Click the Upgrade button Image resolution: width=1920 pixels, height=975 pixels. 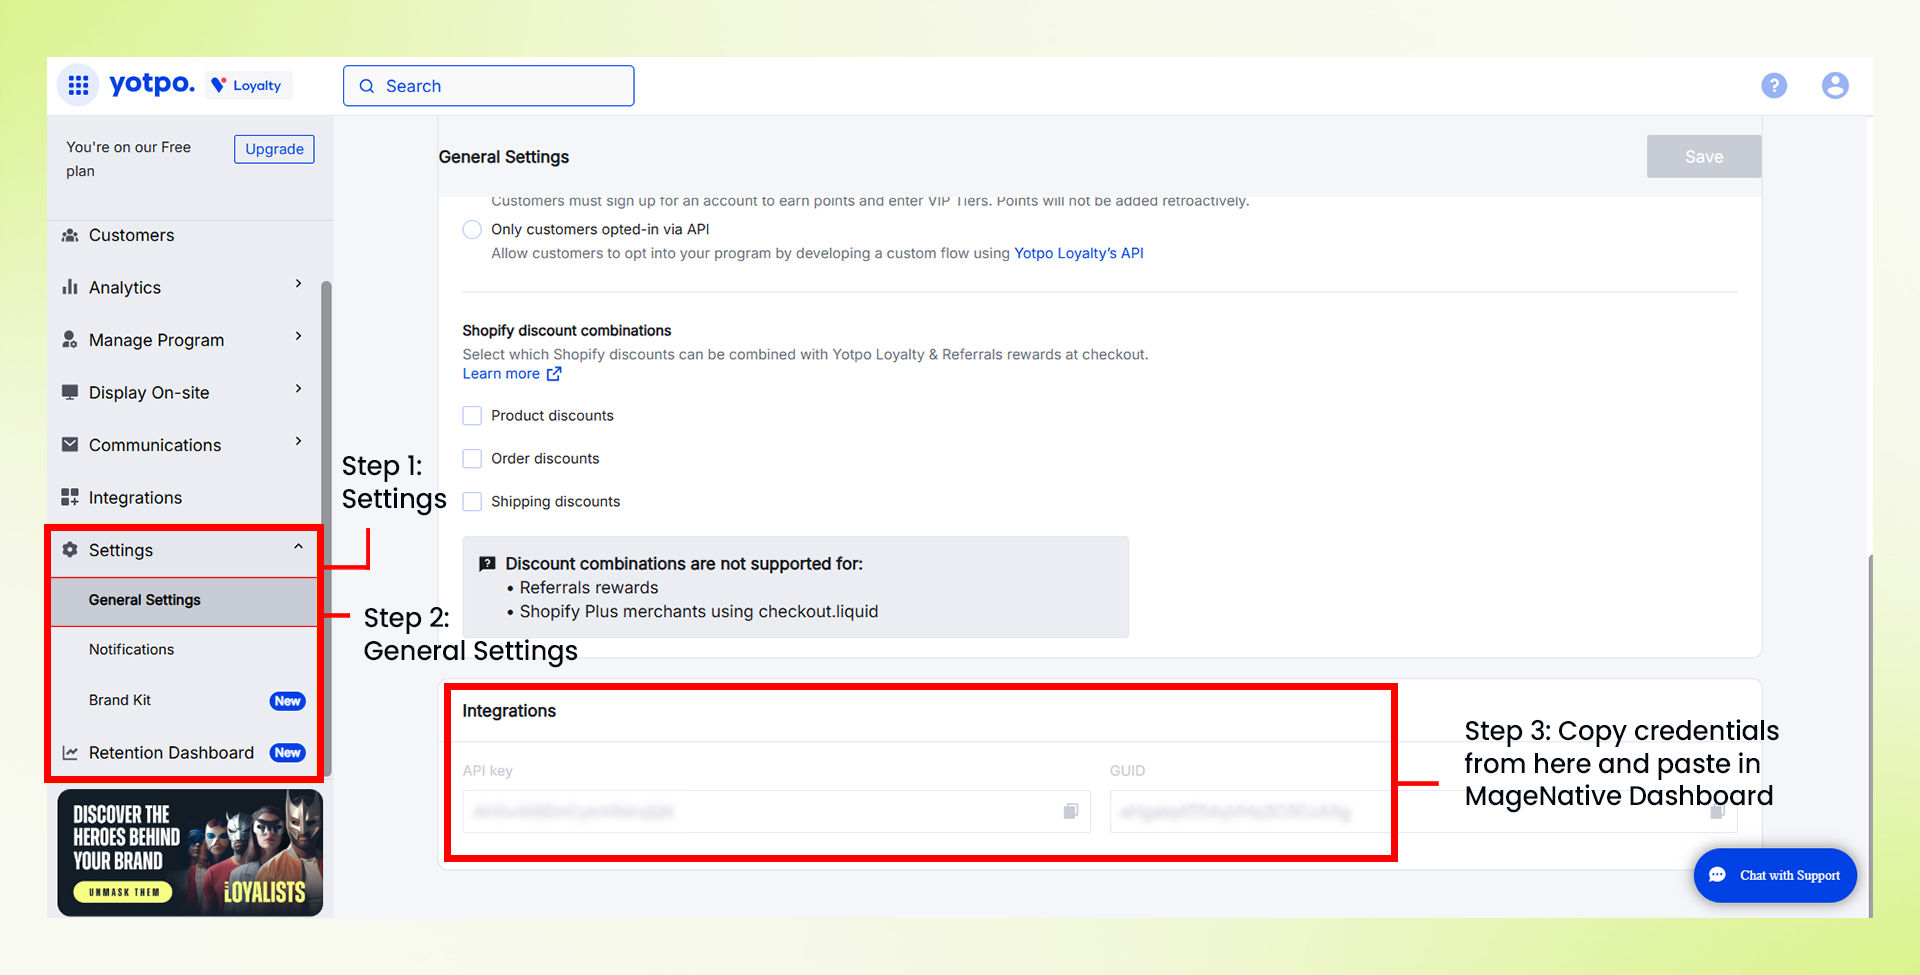273,148
